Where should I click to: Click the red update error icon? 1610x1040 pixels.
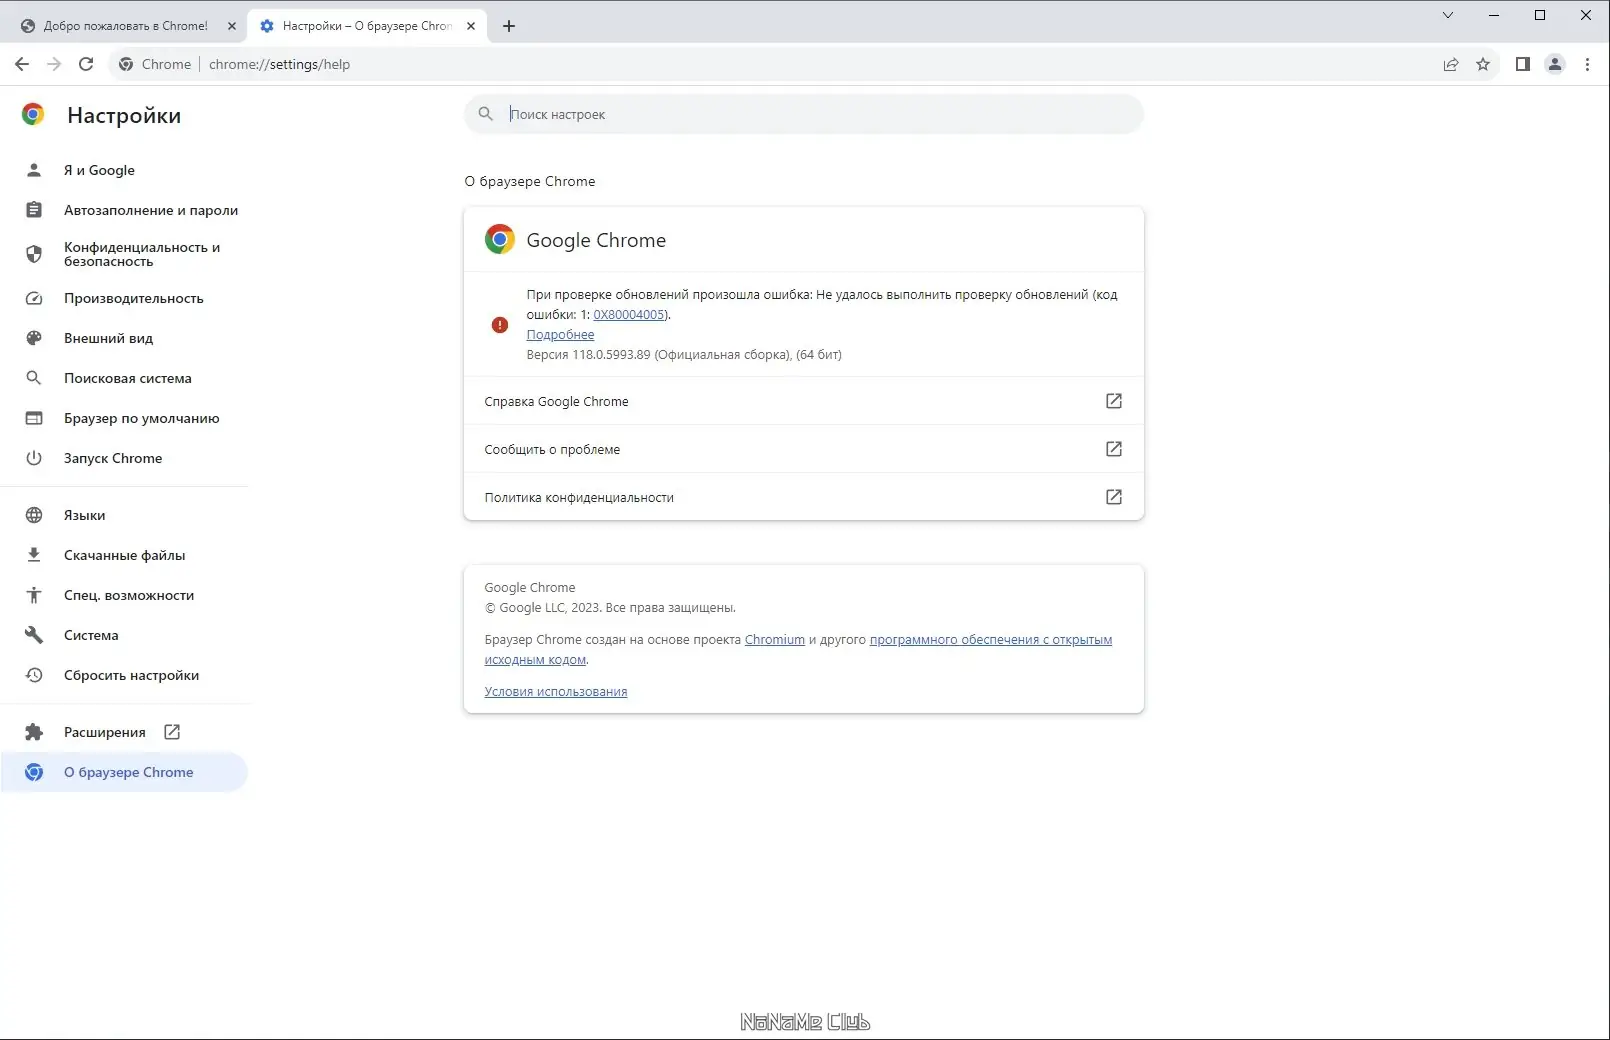500,325
